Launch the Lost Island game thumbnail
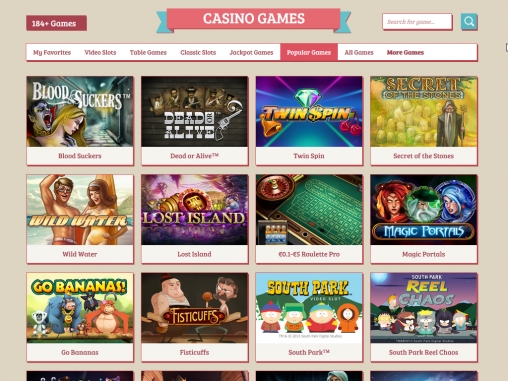Screen dimensions: 508x381 [195, 210]
